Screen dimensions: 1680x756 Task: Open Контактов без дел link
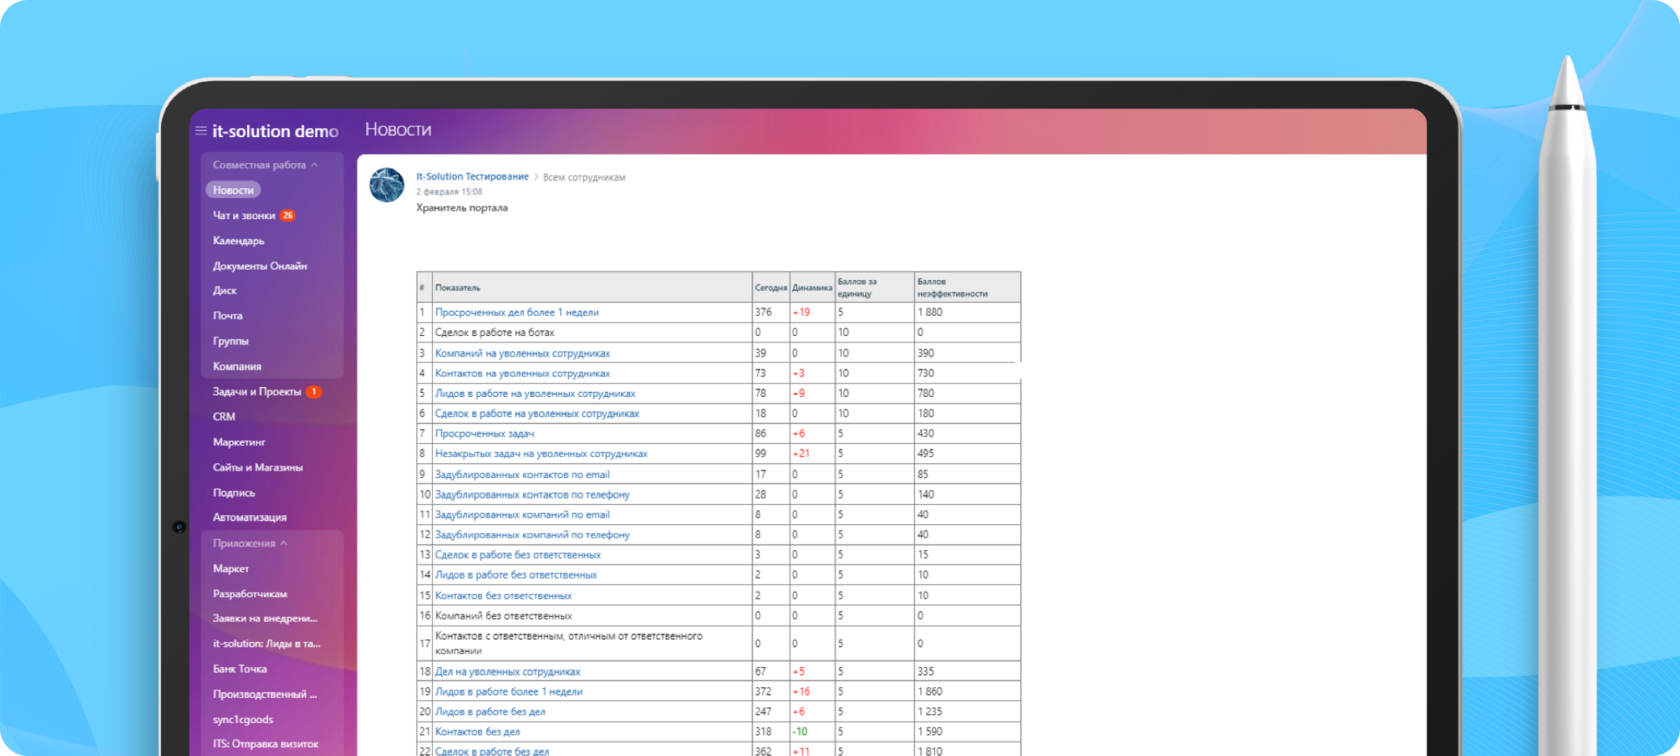[477, 732]
